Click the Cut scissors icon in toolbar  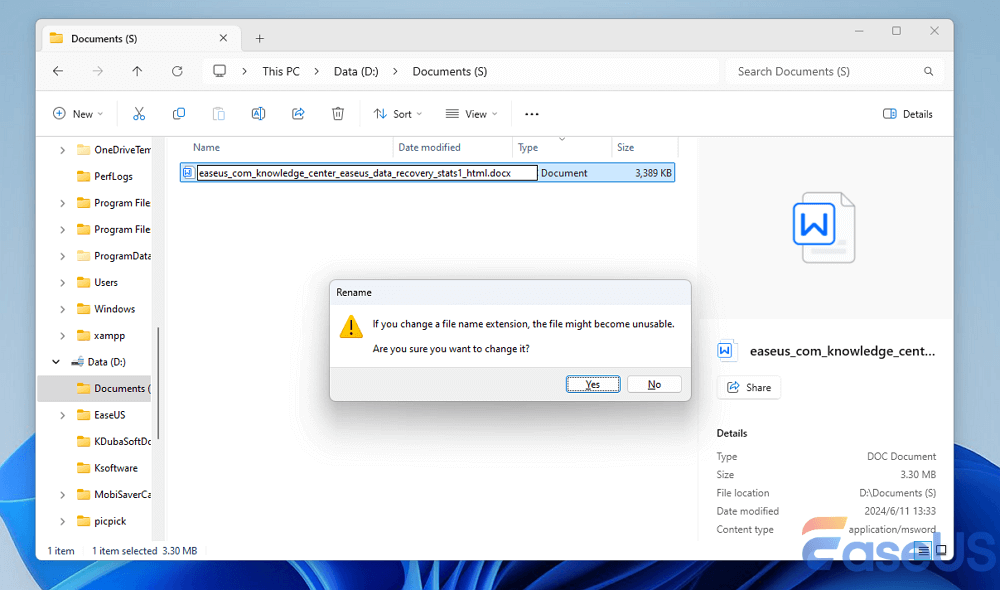[139, 114]
